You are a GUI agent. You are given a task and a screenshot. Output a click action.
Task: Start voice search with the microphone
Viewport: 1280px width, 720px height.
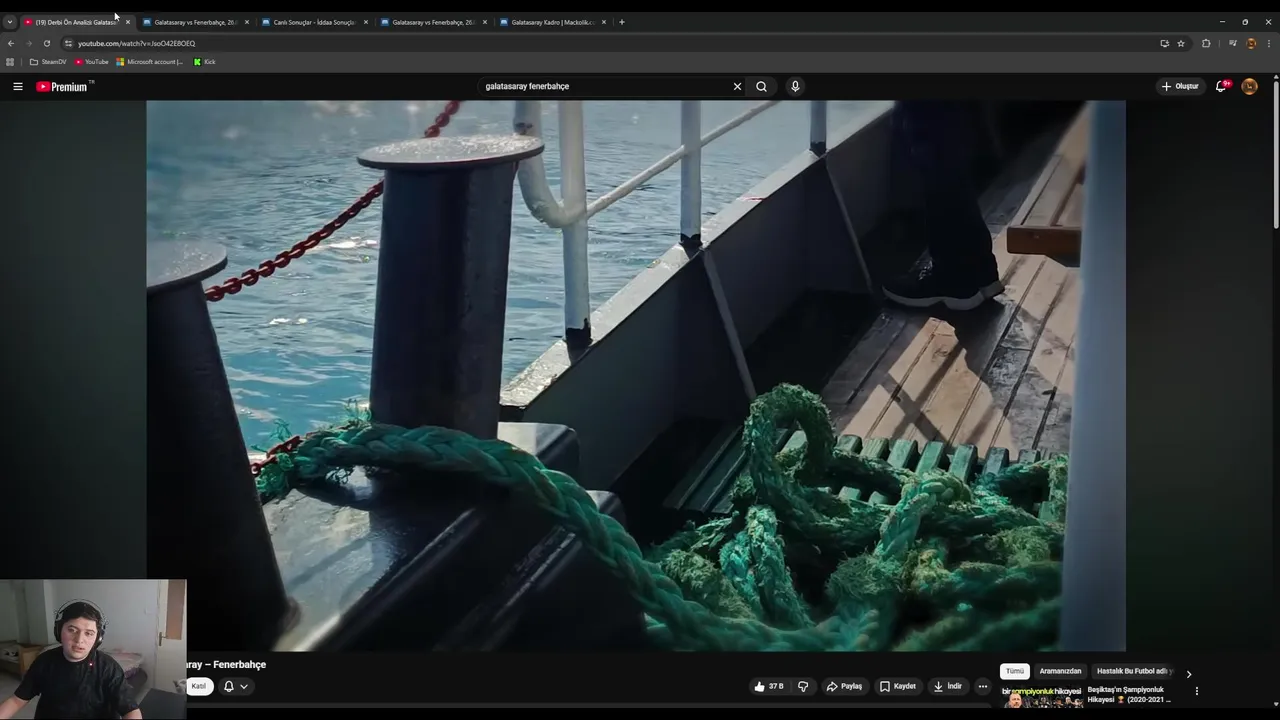[x=795, y=87]
